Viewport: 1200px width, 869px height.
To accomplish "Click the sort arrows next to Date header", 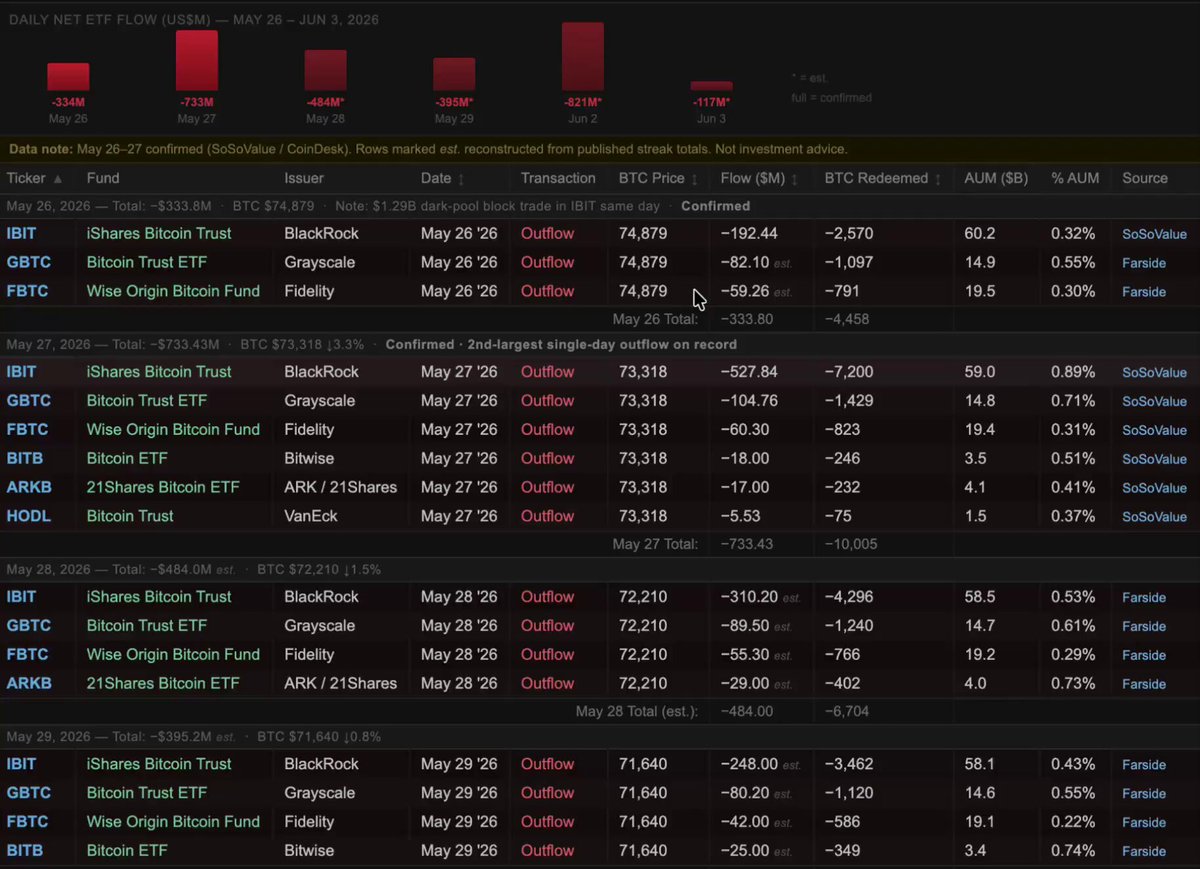I will tap(461, 179).
